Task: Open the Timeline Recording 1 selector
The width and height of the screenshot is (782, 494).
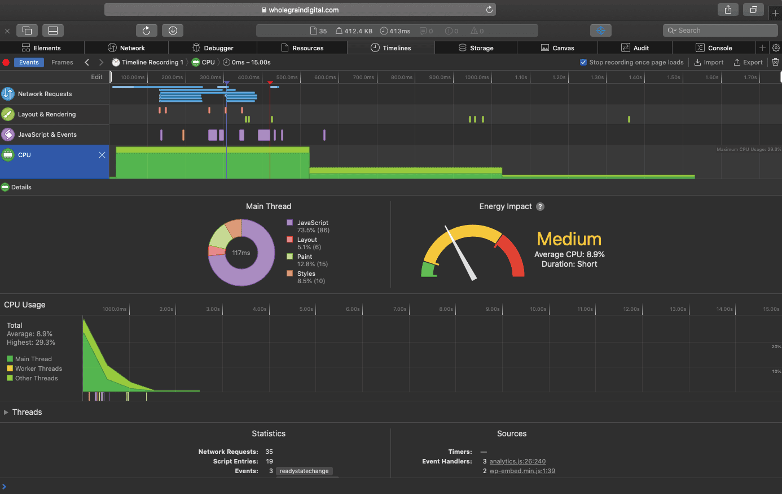Action: [152, 62]
